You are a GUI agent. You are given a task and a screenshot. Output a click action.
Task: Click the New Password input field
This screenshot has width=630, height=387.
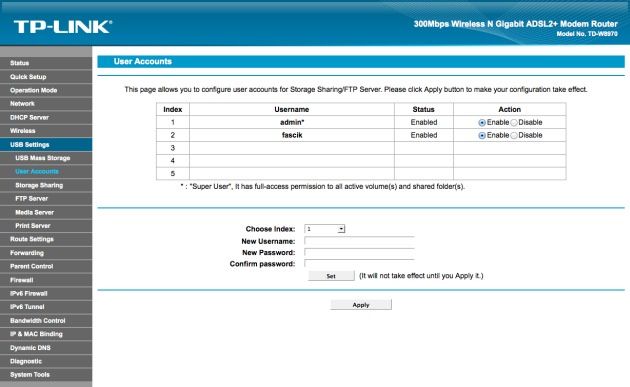(x=359, y=252)
